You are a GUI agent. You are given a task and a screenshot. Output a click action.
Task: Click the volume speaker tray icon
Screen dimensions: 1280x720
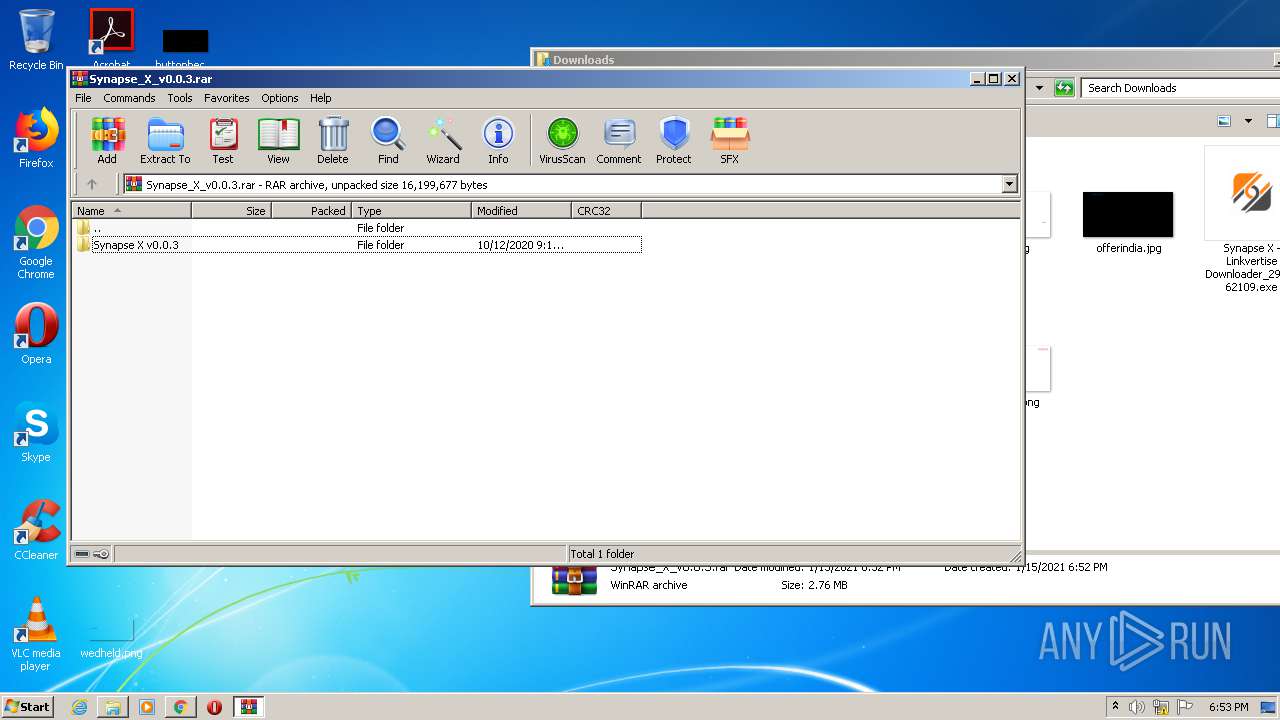(1137, 707)
